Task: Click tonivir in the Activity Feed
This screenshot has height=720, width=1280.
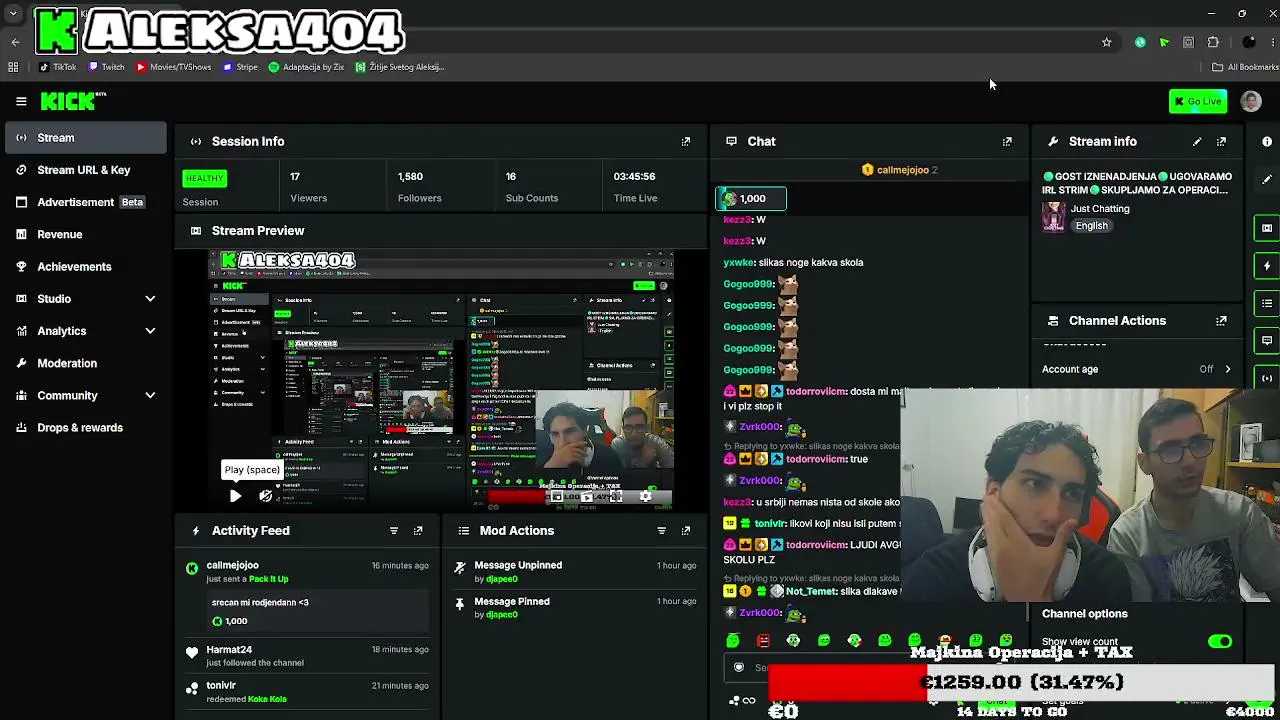Action: click(x=221, y=686)
